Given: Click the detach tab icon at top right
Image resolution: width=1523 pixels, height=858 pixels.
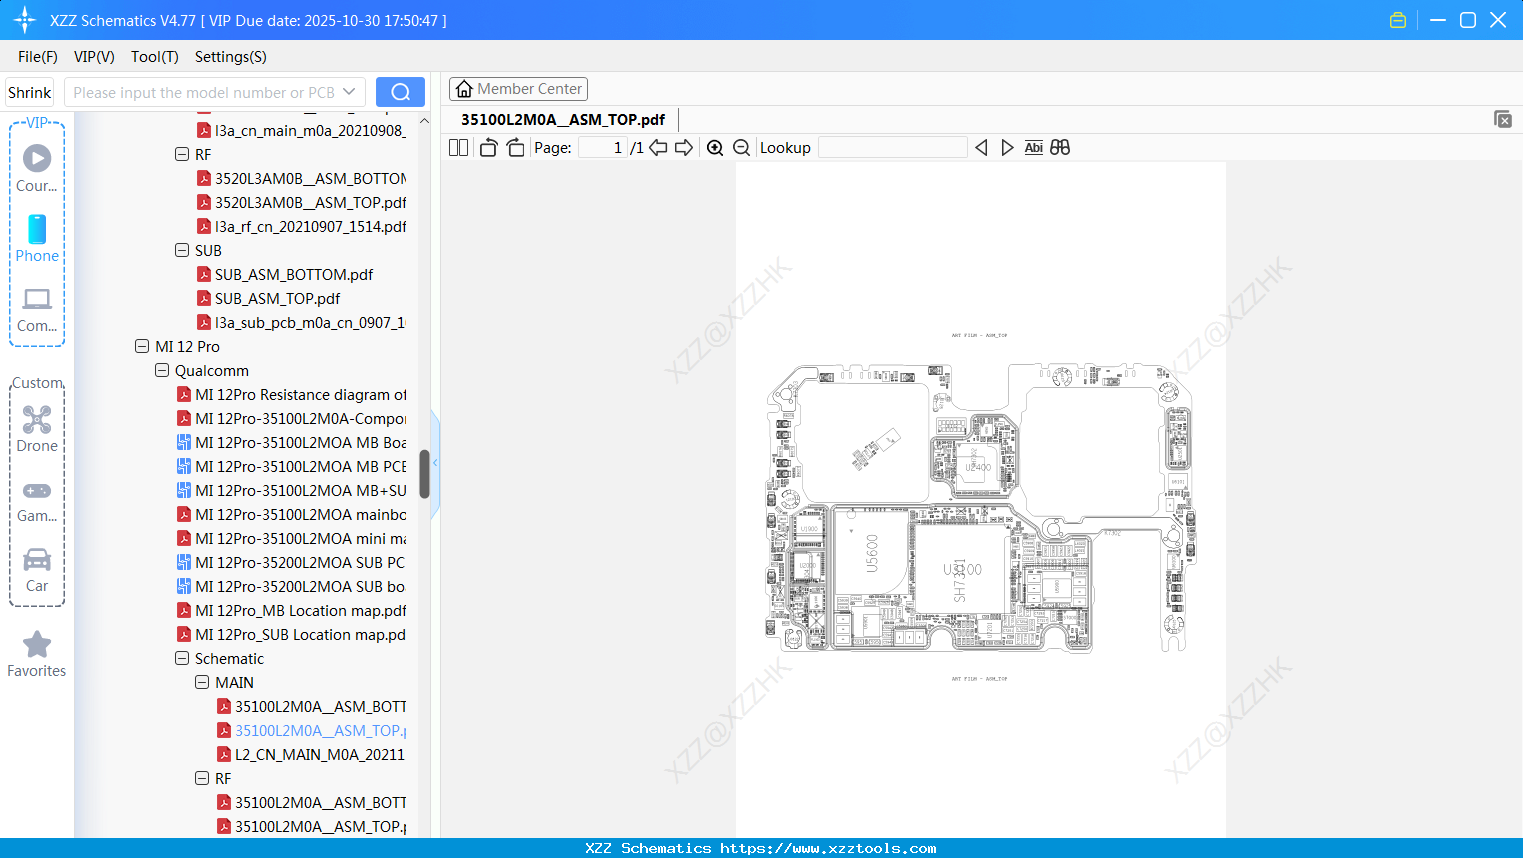Looking at the screenshot, I should pos(1502,119).
